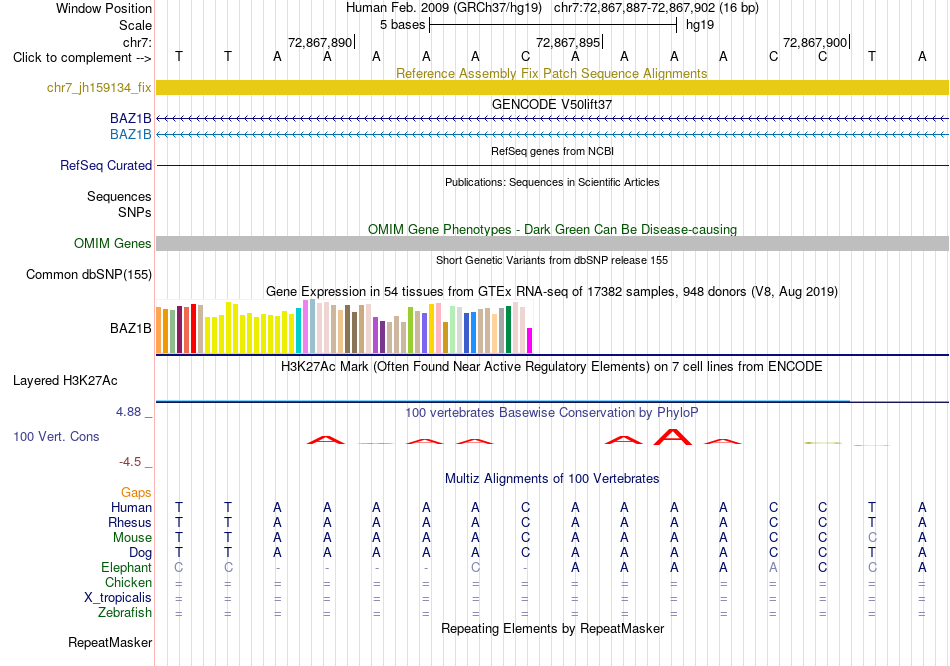Click the 'Sequences' publications label
Viewport: 950px width, 666px height.
(x=119, y=196)
